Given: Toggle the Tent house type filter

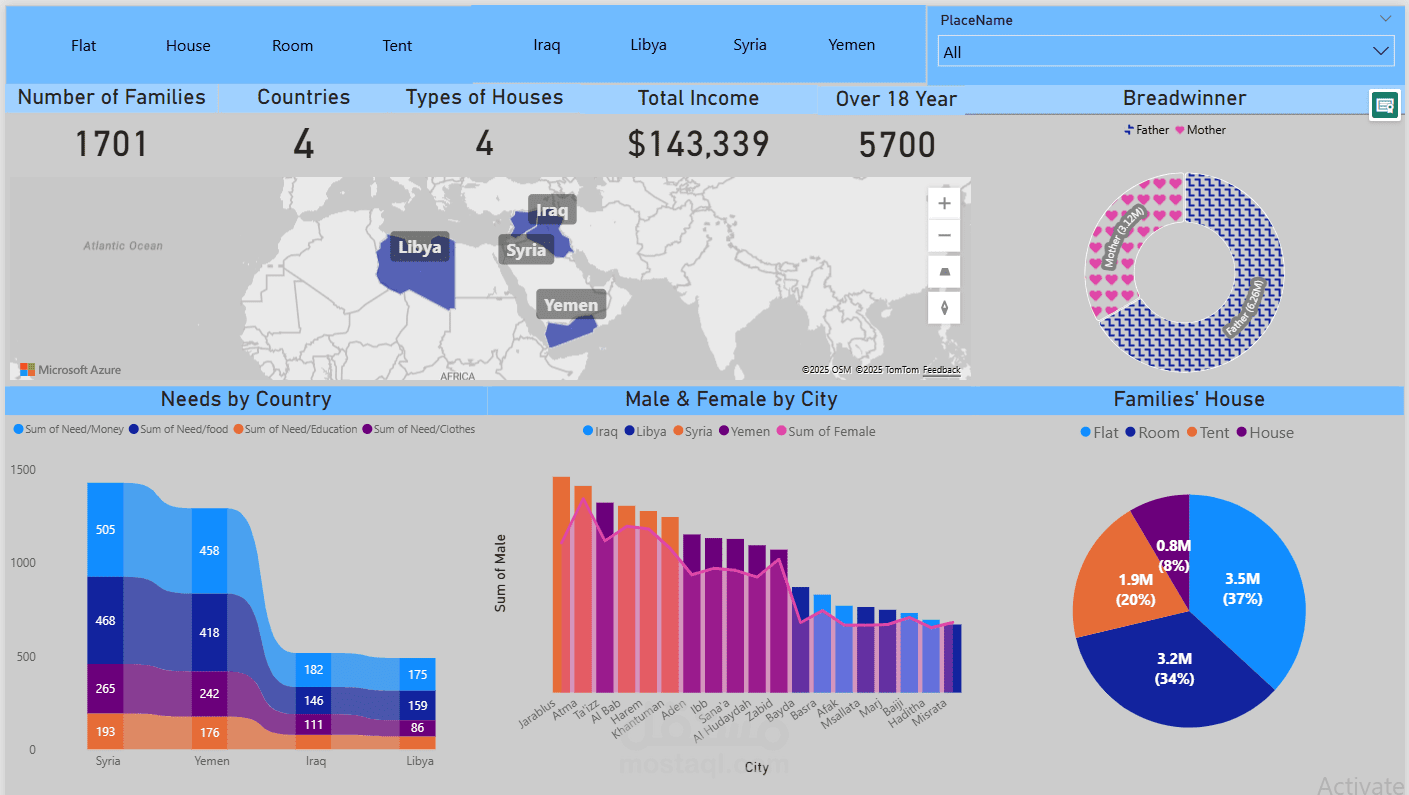Looking at the screenshot, I should coord(397,46).
